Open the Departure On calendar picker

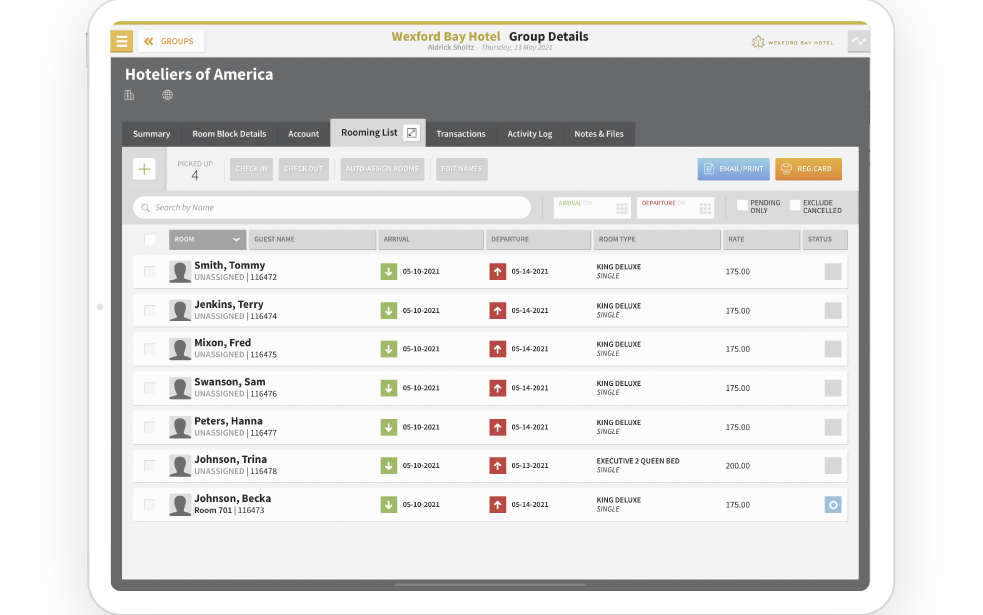[x=705, y=208]
